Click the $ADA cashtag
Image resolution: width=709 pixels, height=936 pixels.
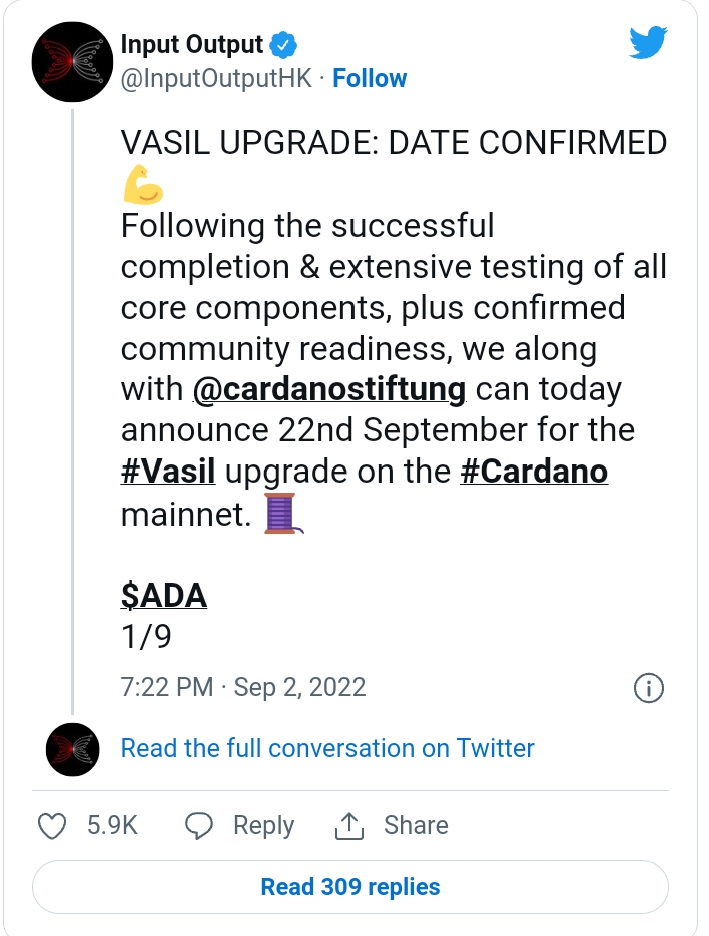164,596
